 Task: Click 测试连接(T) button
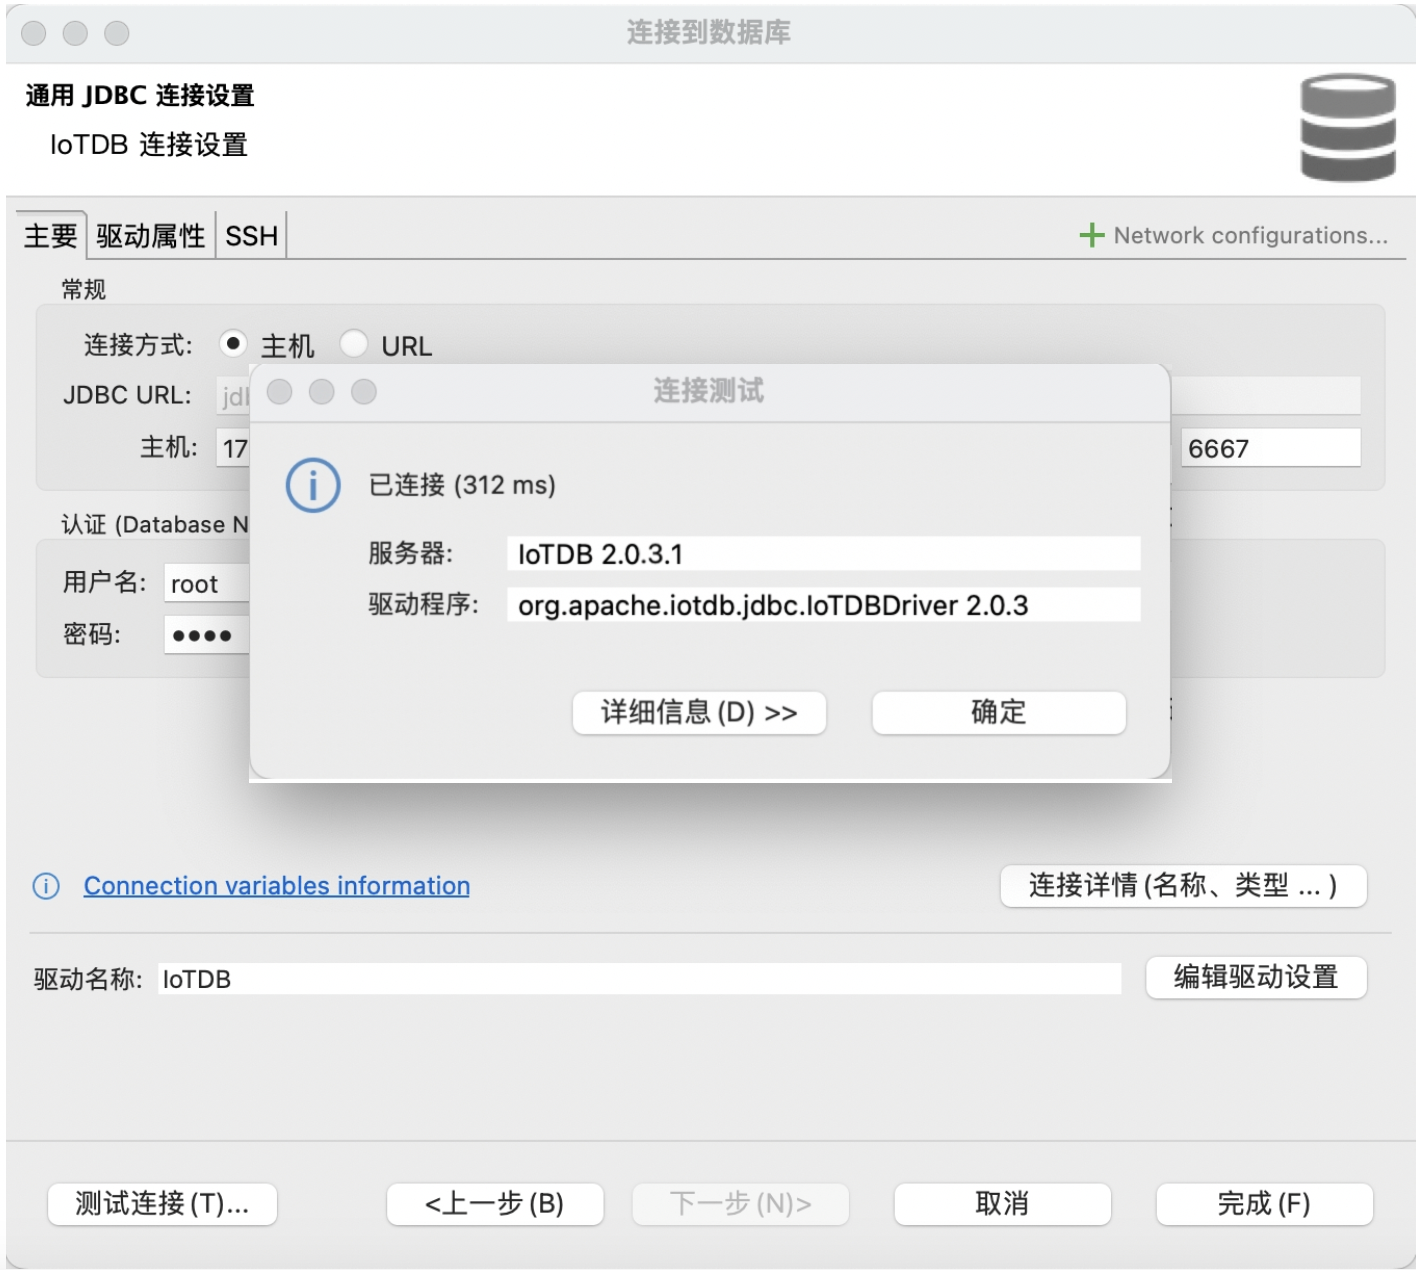163,1205
